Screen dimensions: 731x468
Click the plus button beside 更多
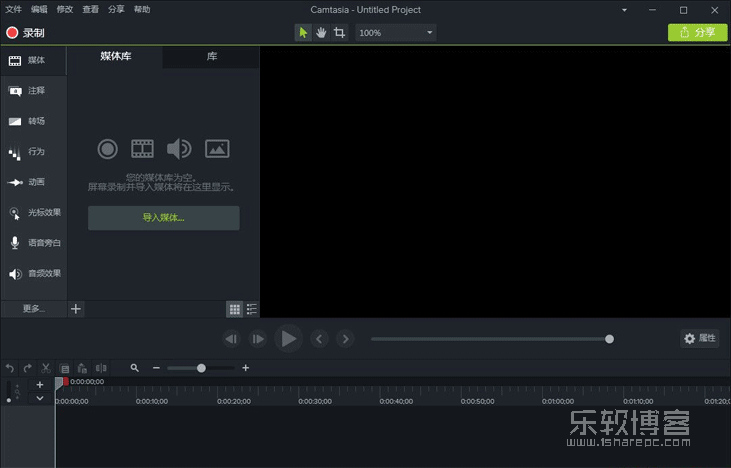pos(76,309)
